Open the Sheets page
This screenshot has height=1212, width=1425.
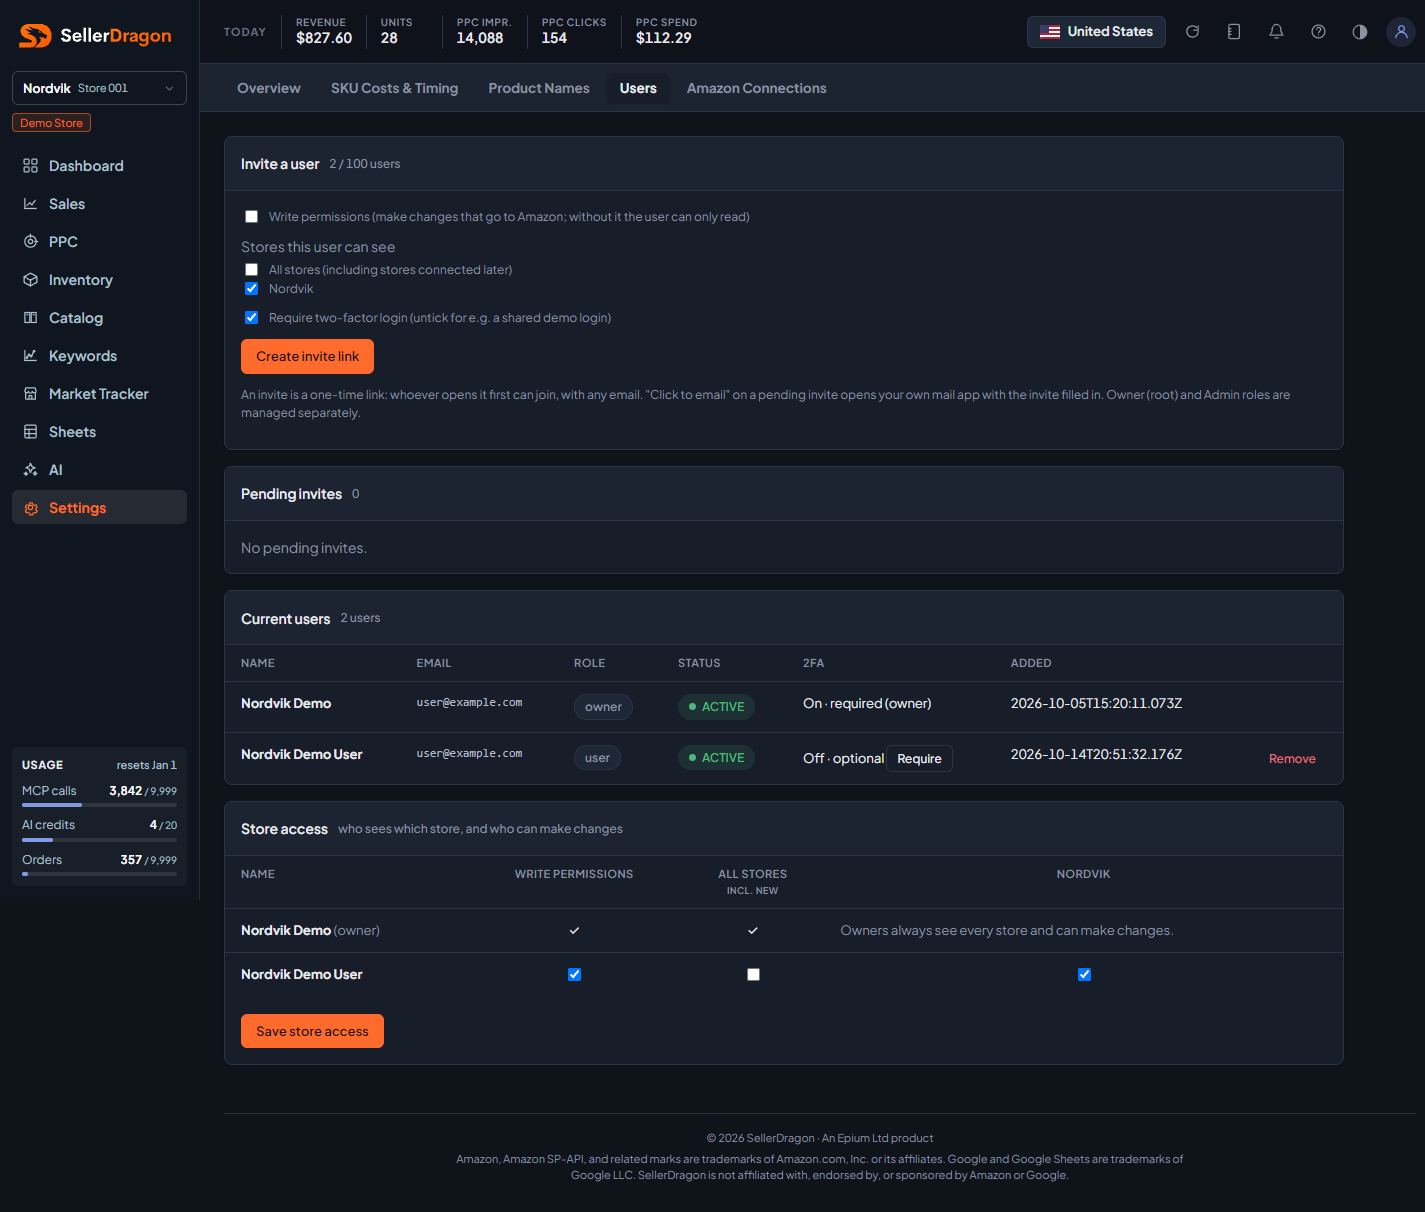pos(99,432)
